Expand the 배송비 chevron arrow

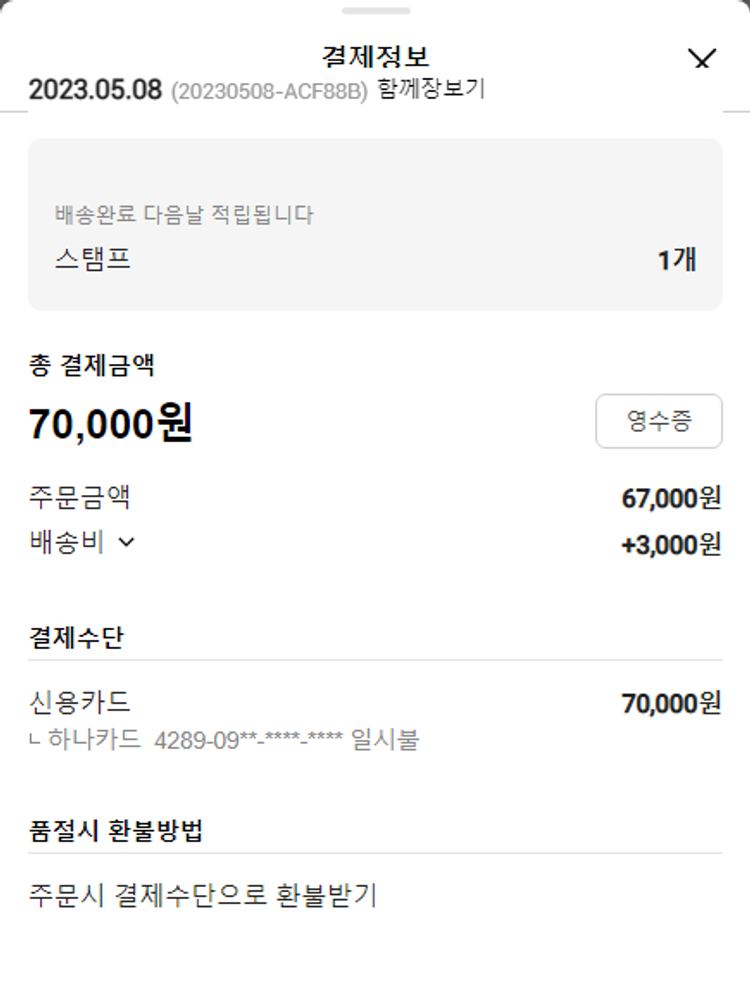tap(126, 543)
